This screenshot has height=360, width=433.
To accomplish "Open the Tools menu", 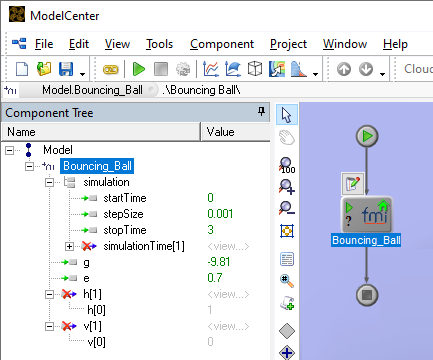I will (160, 44).
